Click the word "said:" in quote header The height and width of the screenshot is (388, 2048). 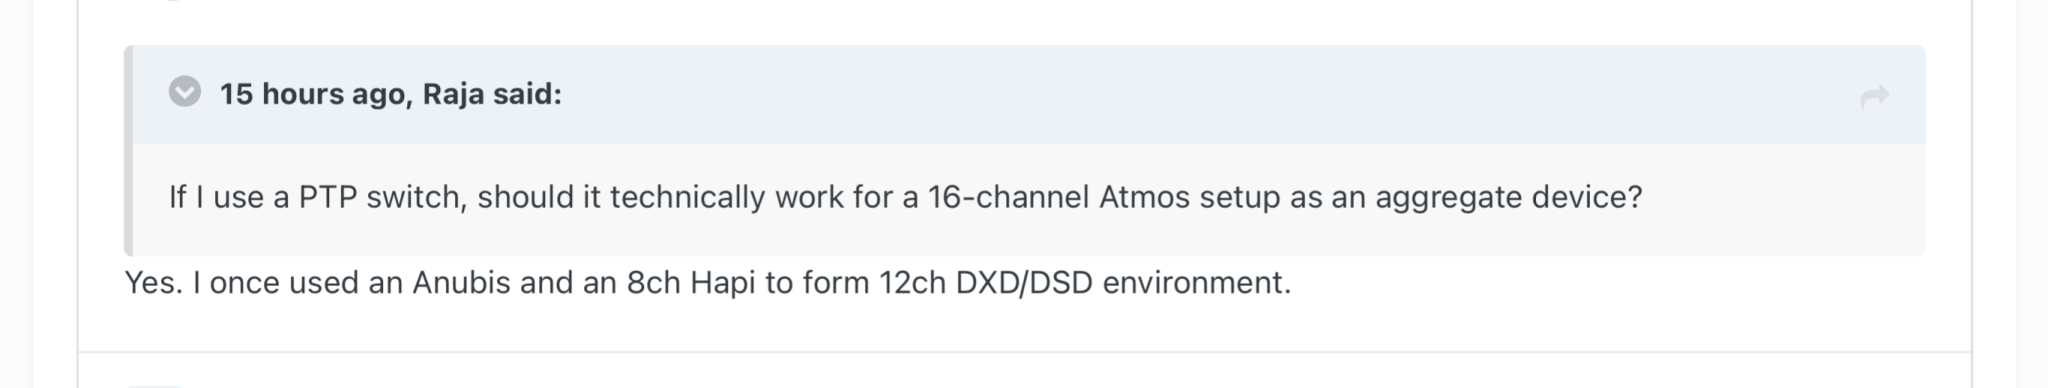(x=526, y=94)
